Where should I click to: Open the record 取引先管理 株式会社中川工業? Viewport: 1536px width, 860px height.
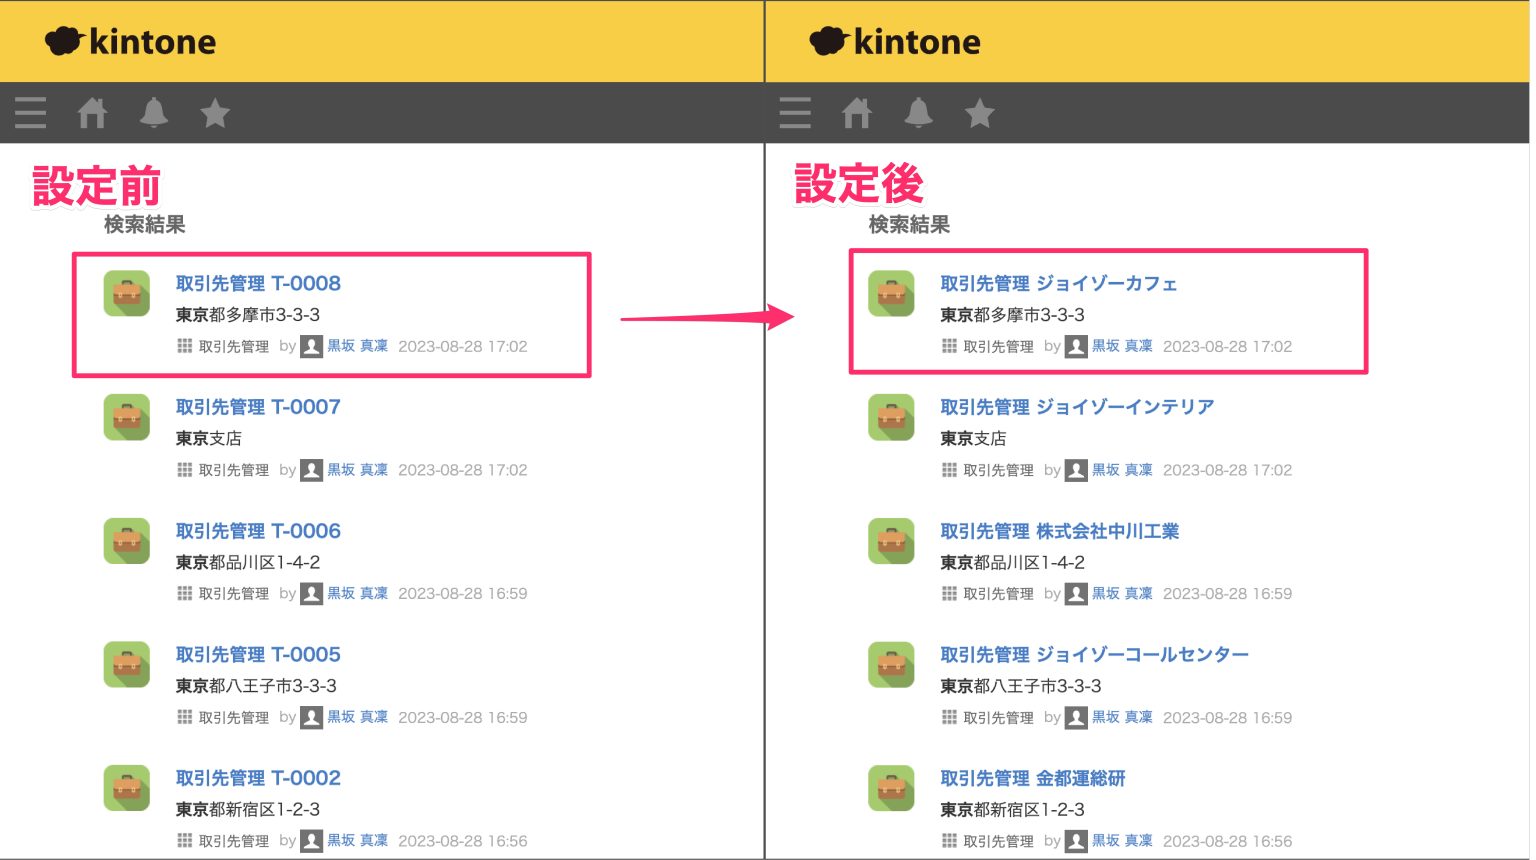click(1059, 531)
